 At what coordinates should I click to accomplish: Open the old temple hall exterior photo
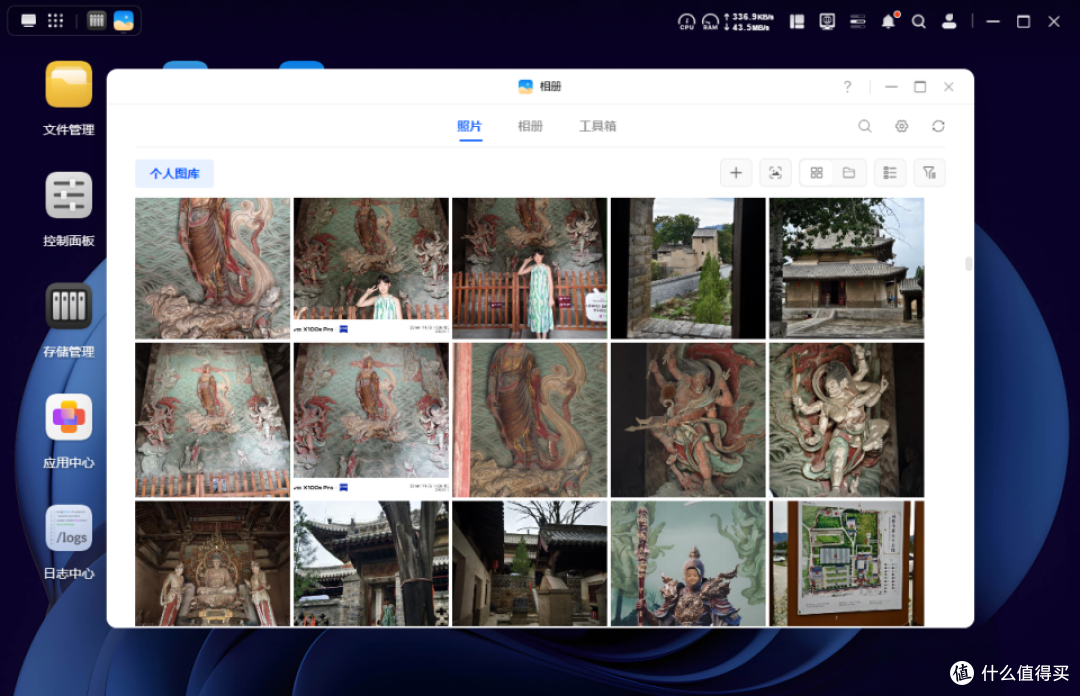click(847, 268)
